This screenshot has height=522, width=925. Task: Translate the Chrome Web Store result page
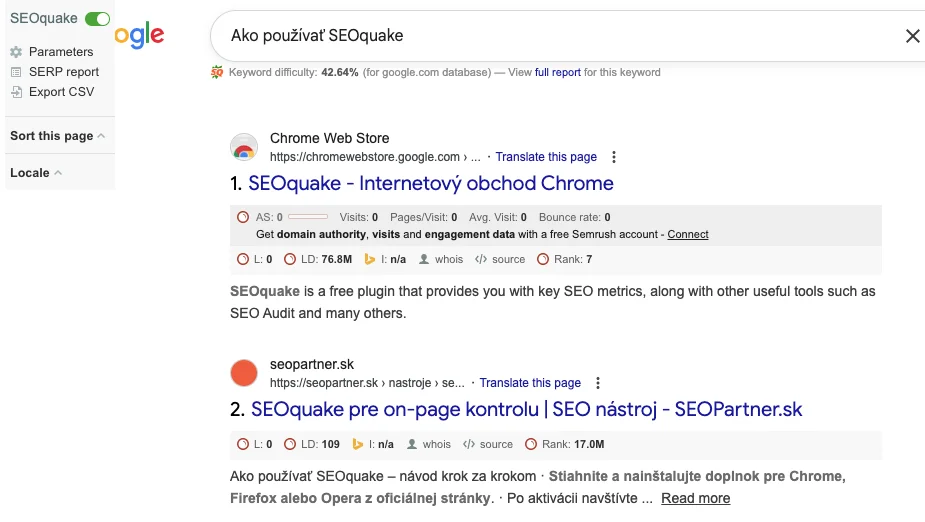[546, 157]
